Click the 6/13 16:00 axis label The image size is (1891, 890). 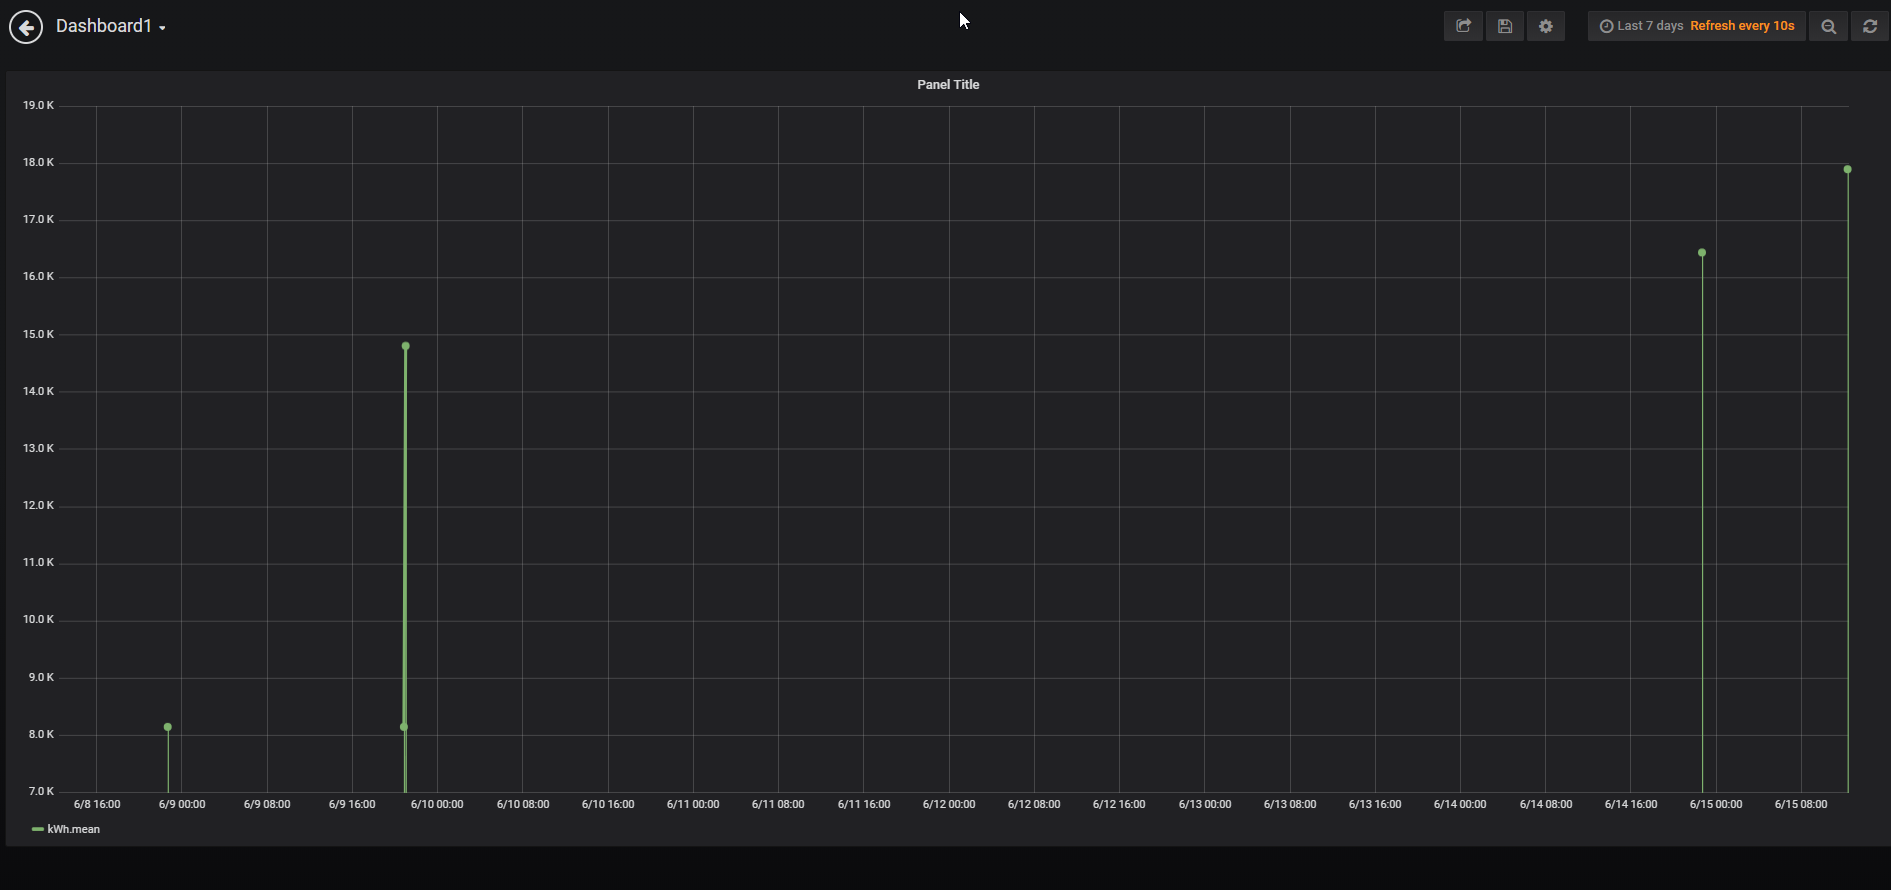[1375, 804]
